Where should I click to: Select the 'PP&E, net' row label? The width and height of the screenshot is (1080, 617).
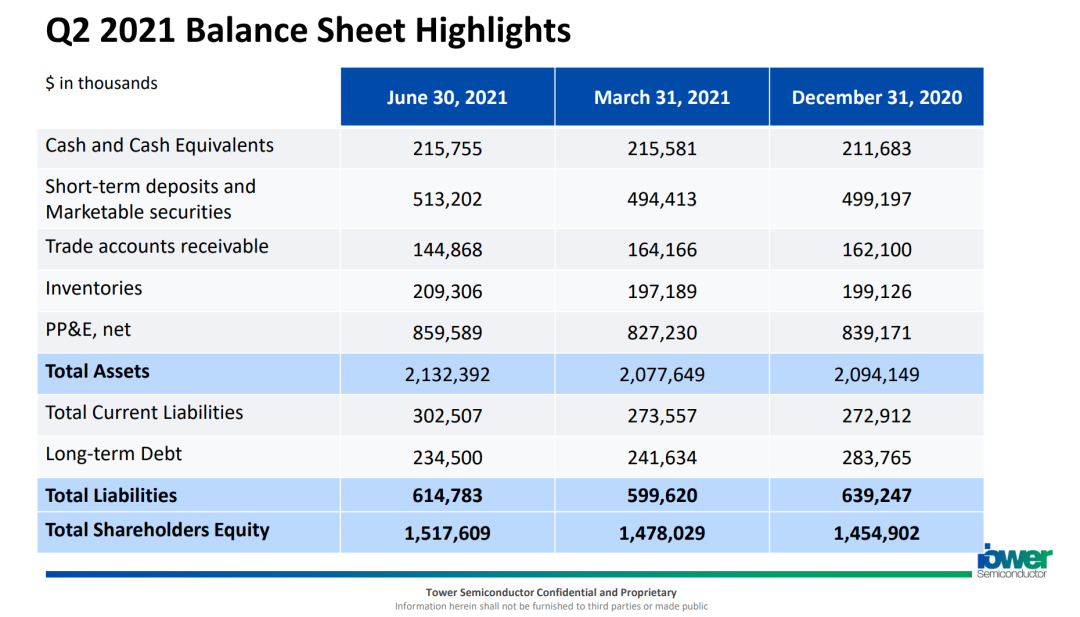[x=88, y=330]
